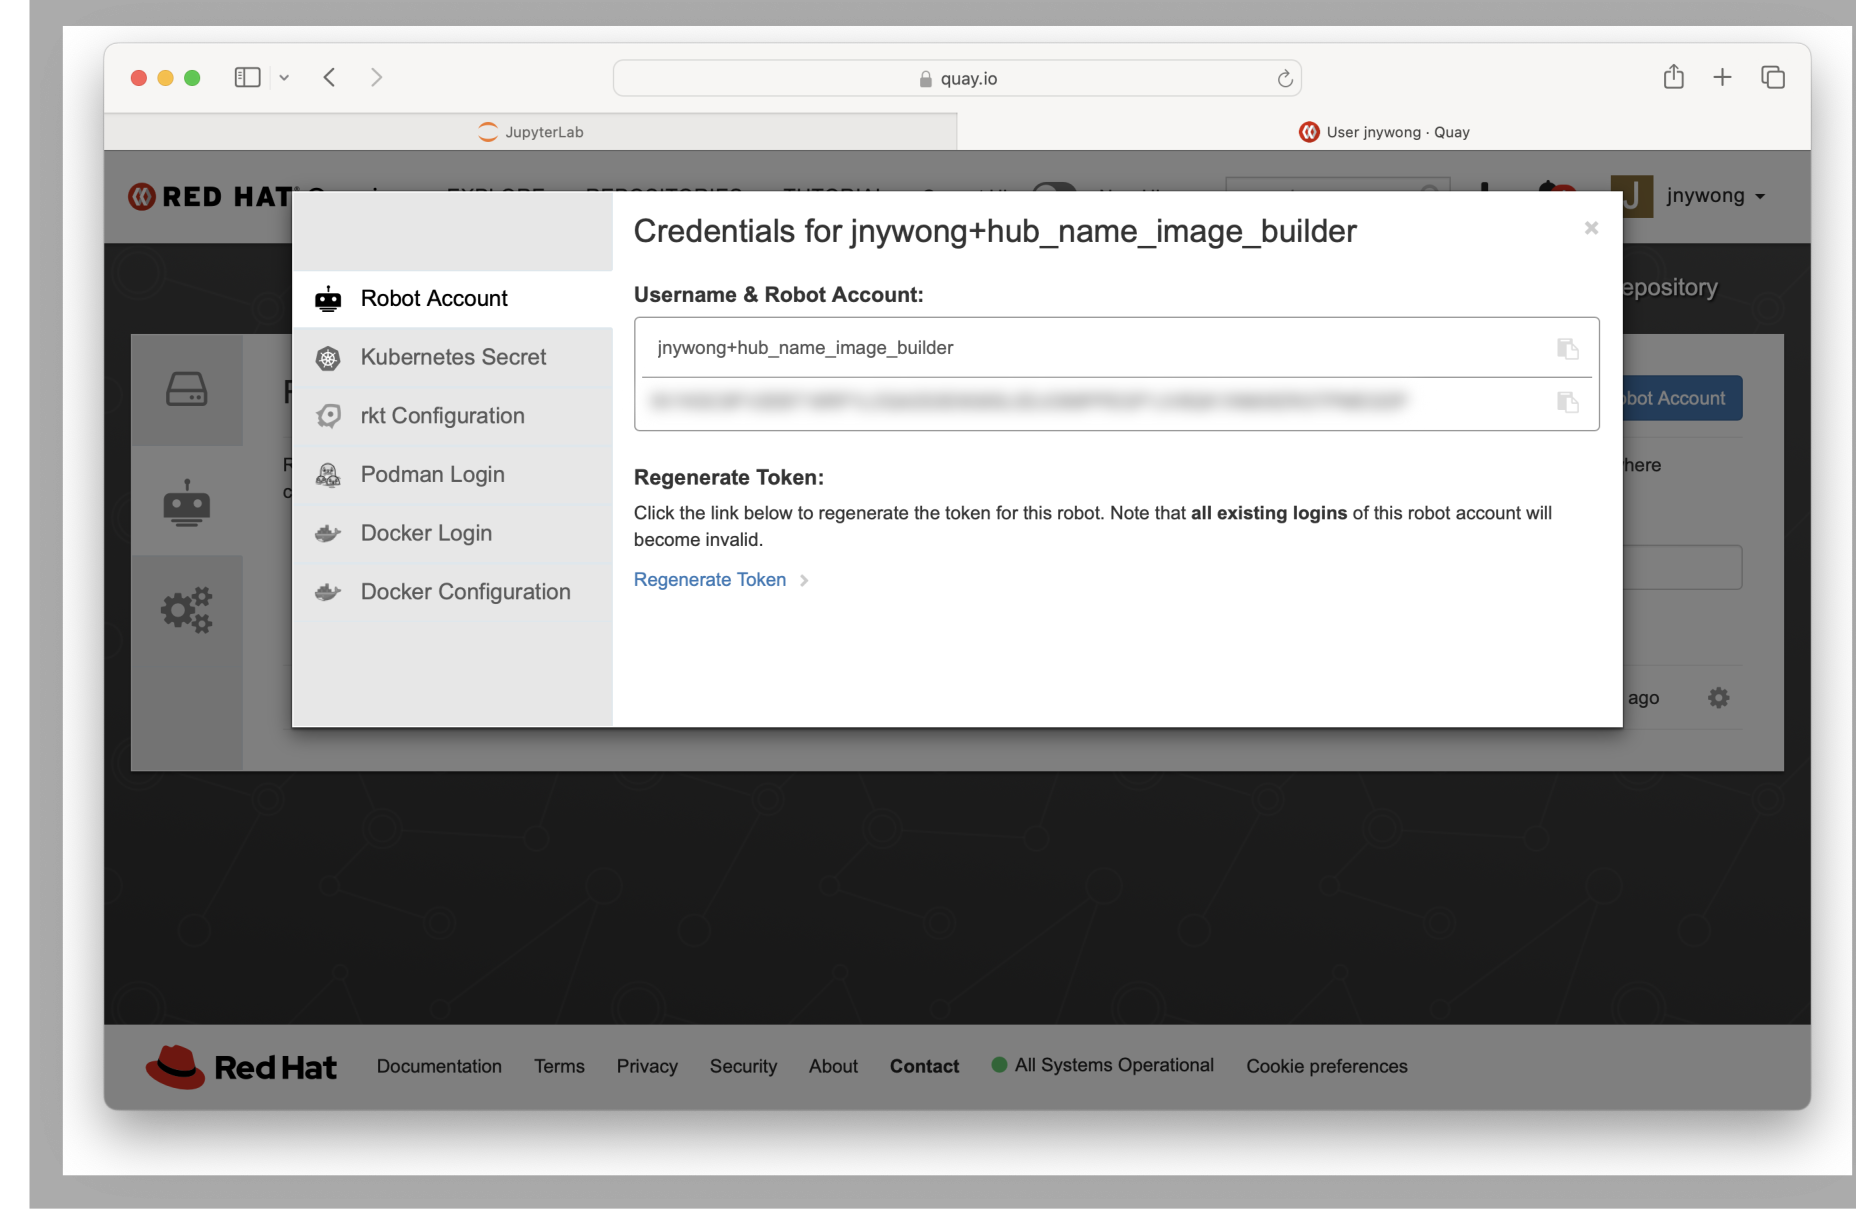1856x1216 pixels.
Task: Dismiss the credentials dialog with the X
Action: pyautogui.click(x=1591, y=228)
